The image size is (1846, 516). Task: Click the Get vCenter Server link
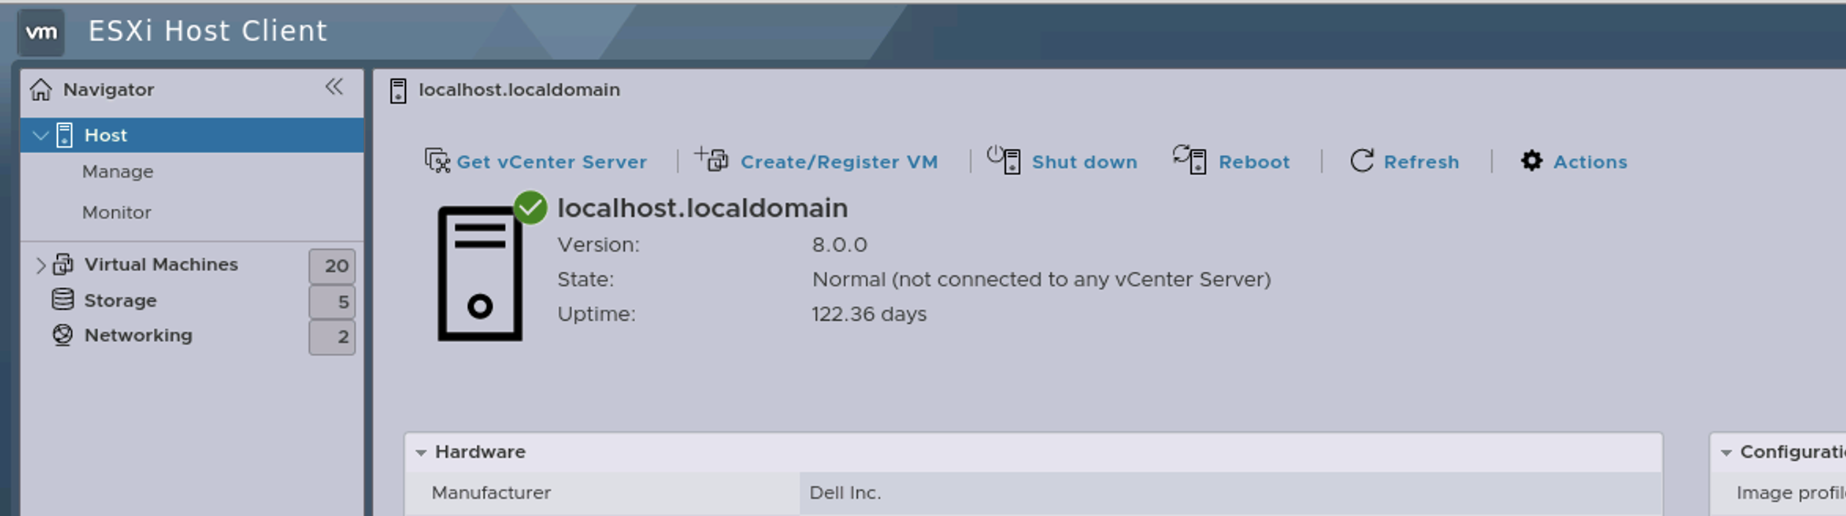click(551, 162)
